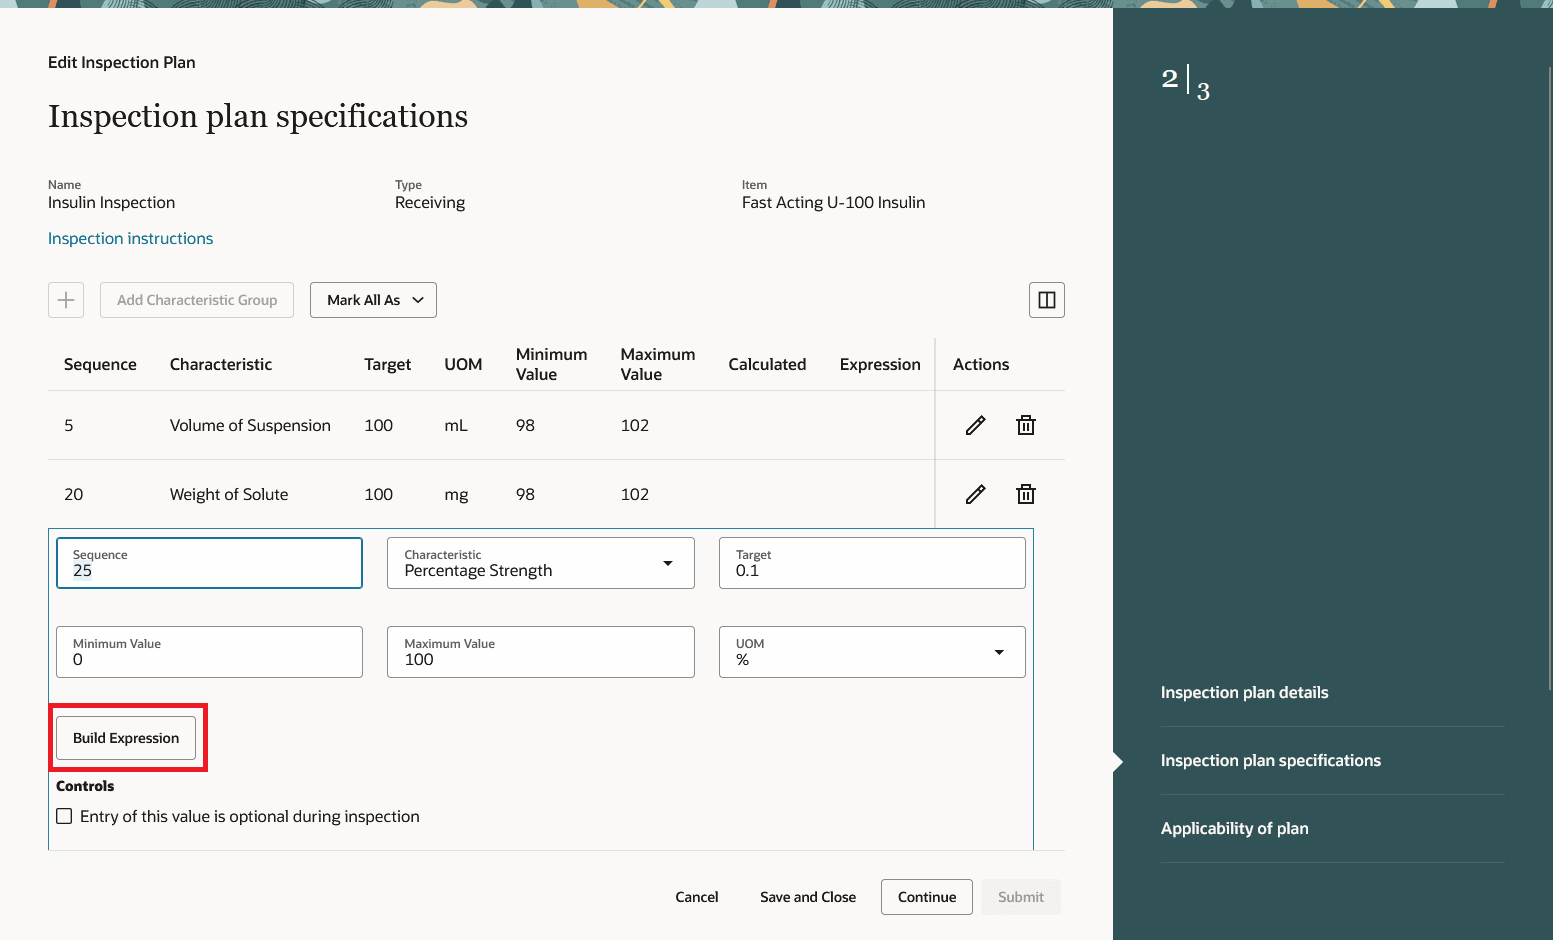
Task: Toggle optional entry during inspection checkbox
Action: (x=64, y=816)
